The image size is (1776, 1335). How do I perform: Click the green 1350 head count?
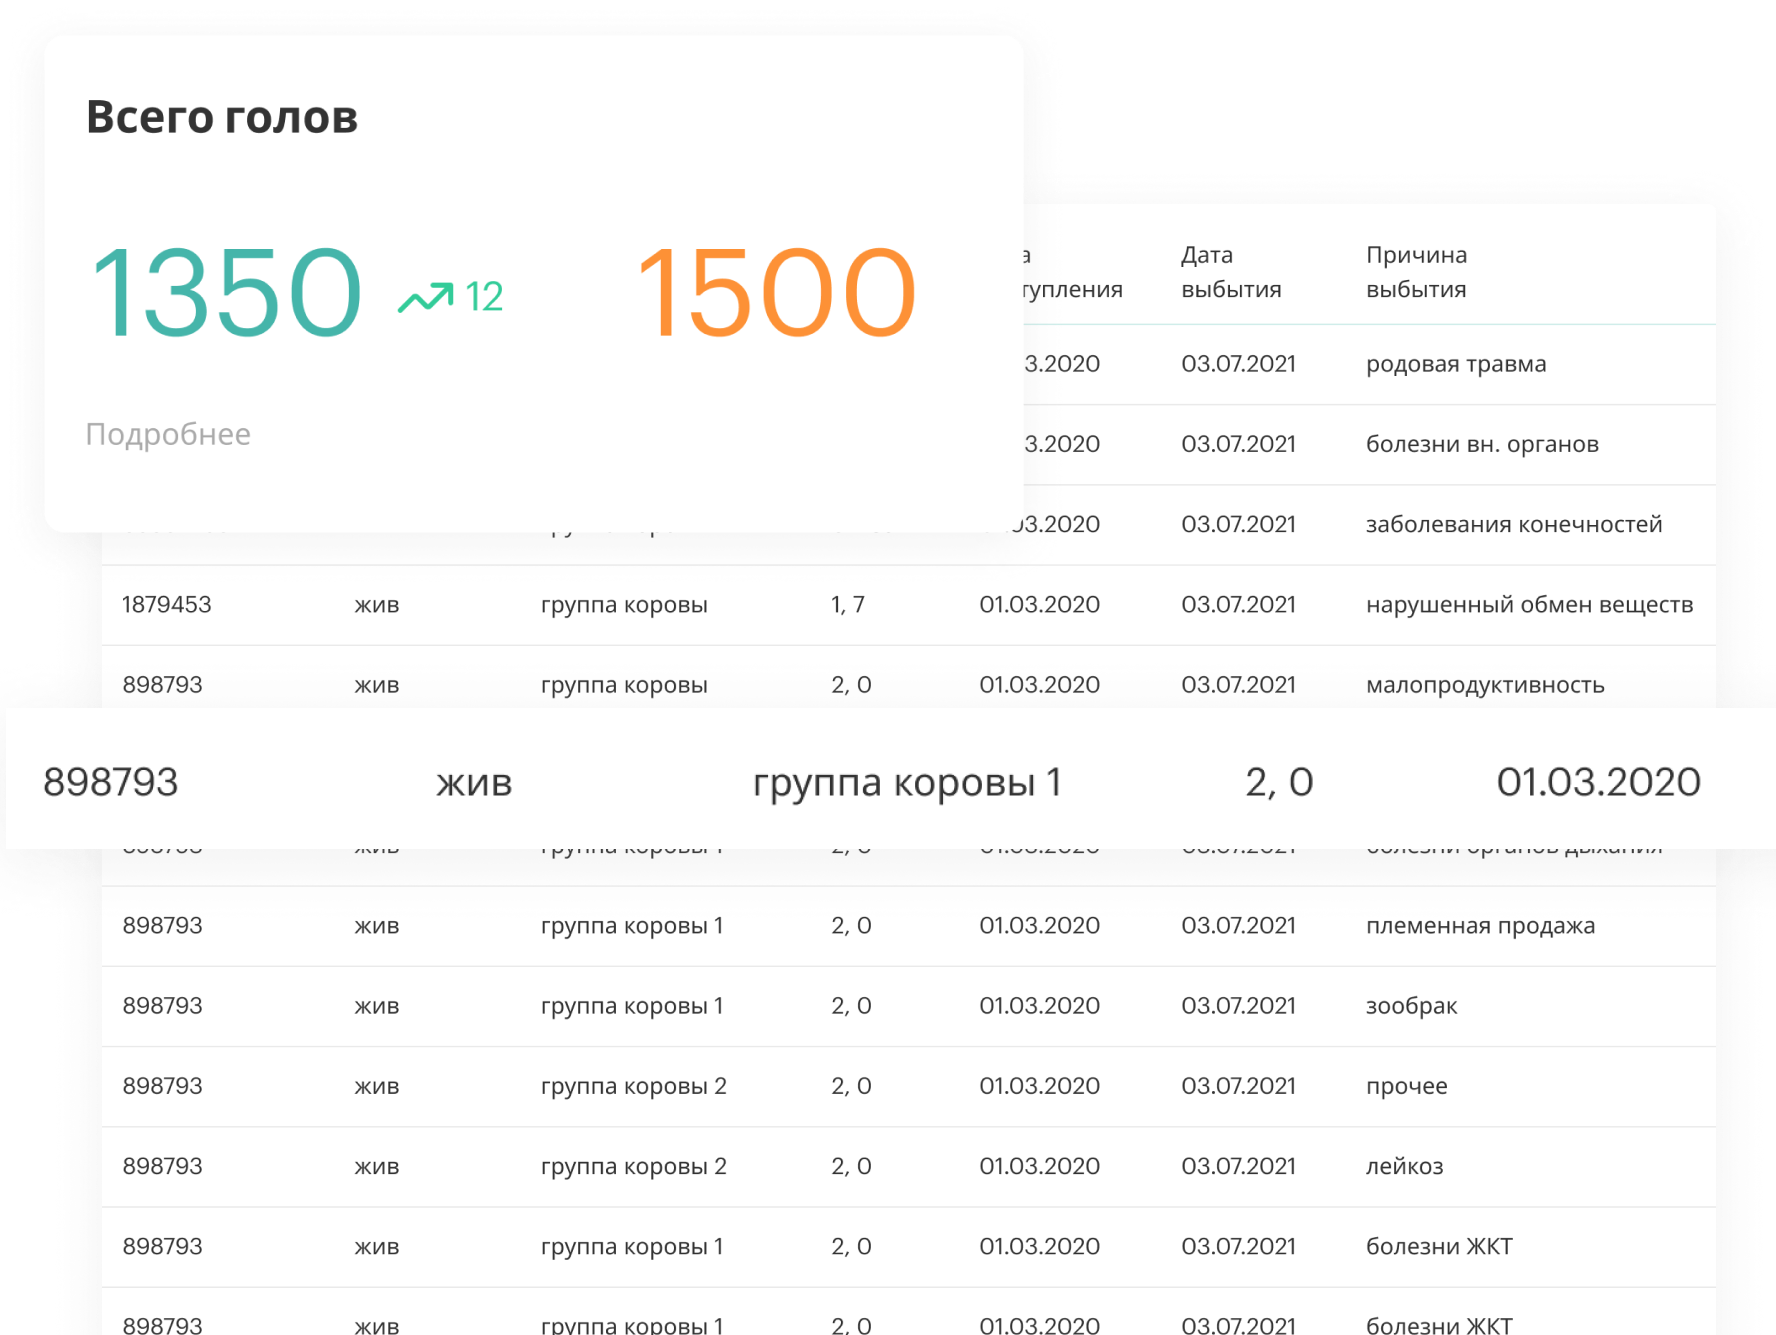coord(226,293)
